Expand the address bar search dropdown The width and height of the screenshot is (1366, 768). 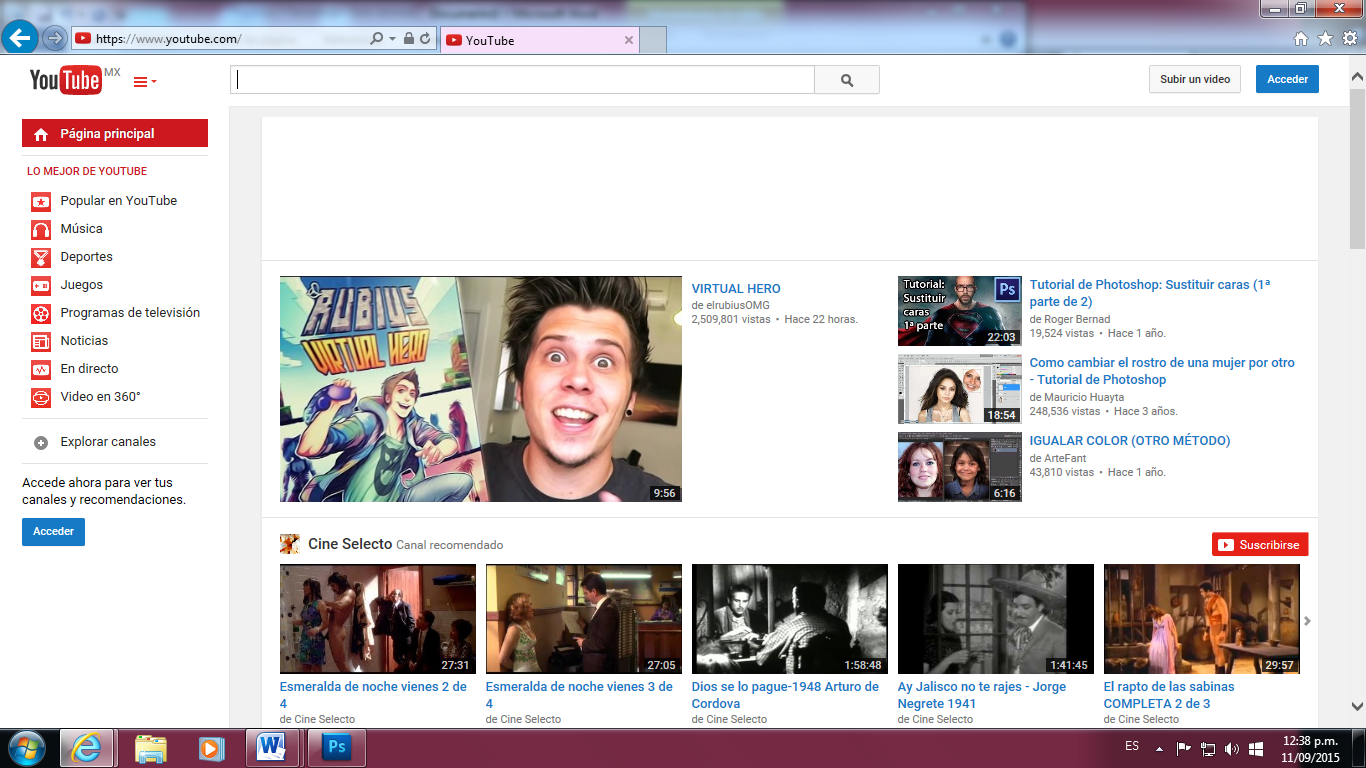tap(392, 39)
